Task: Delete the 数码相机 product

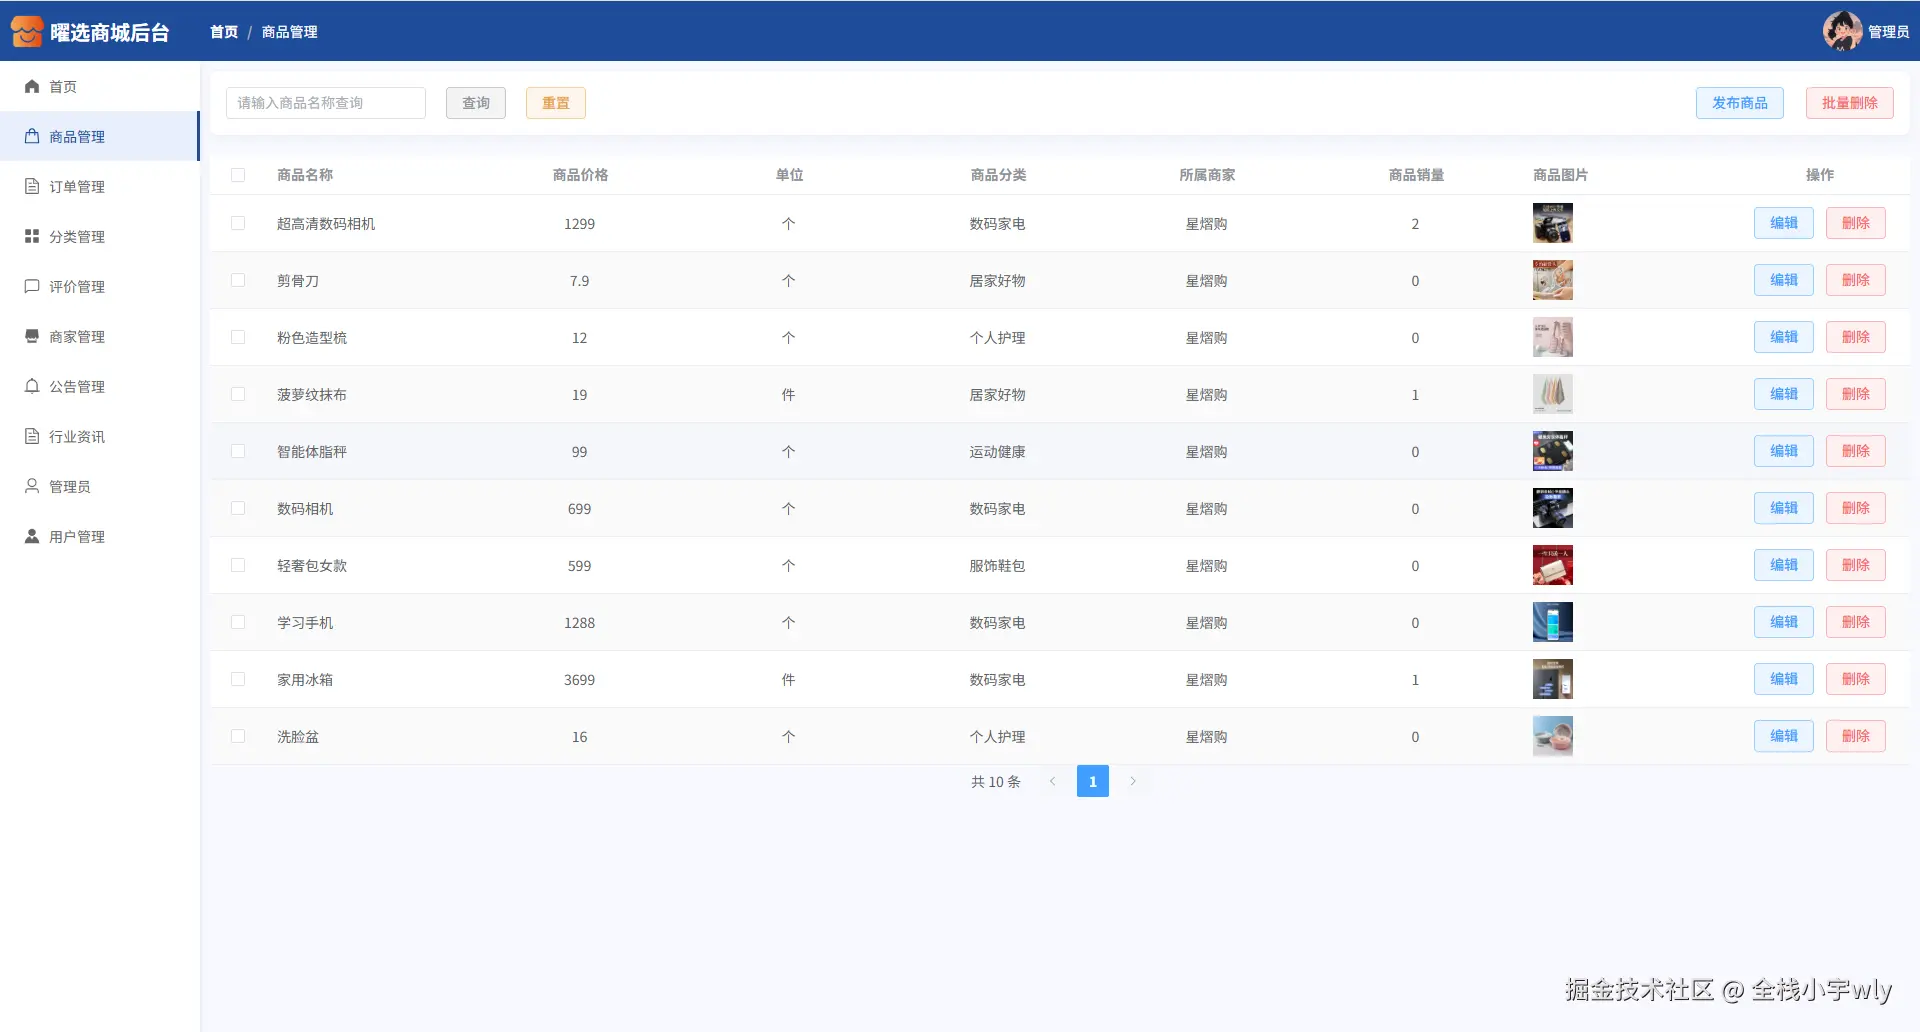Action: 1856,508
